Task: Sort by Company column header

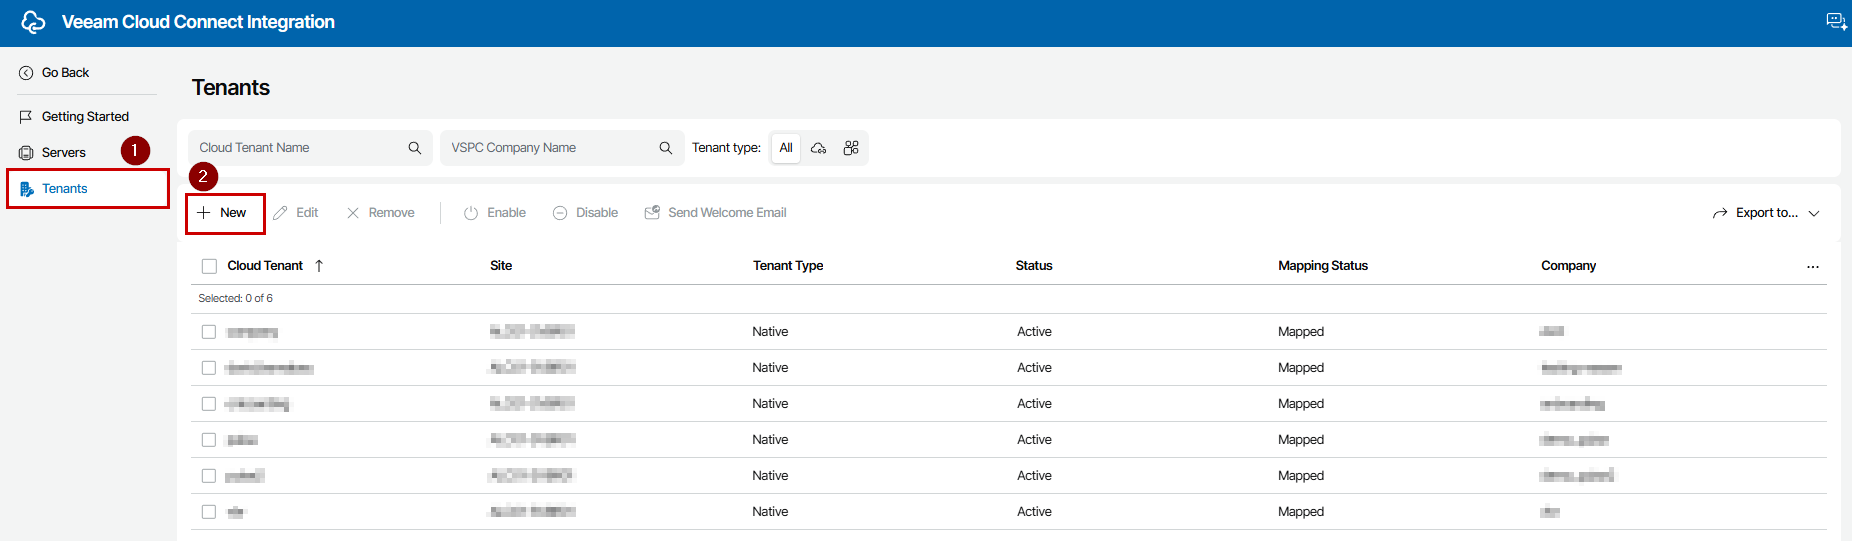Action: click(x=1568, y=266)
